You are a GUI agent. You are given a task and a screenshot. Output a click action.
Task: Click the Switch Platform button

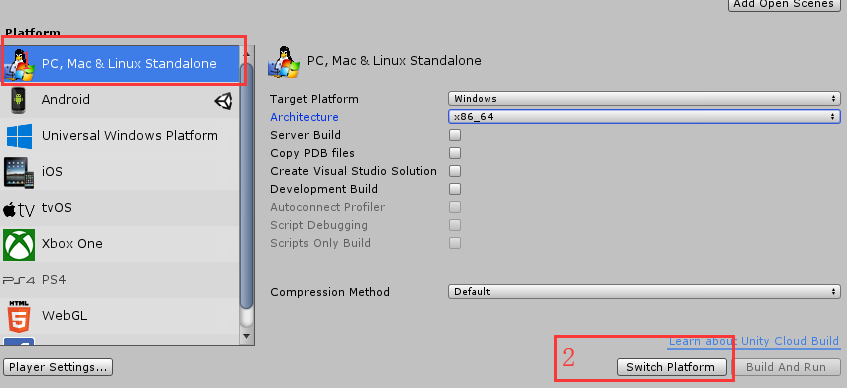tap(671, 367)
